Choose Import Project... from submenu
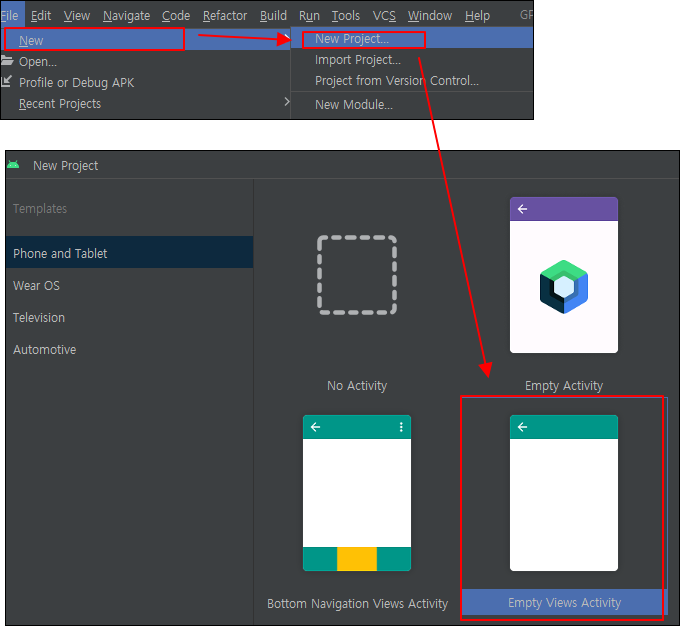The width and height of the screenshot is (684, 632). click(x=412, y=59)
